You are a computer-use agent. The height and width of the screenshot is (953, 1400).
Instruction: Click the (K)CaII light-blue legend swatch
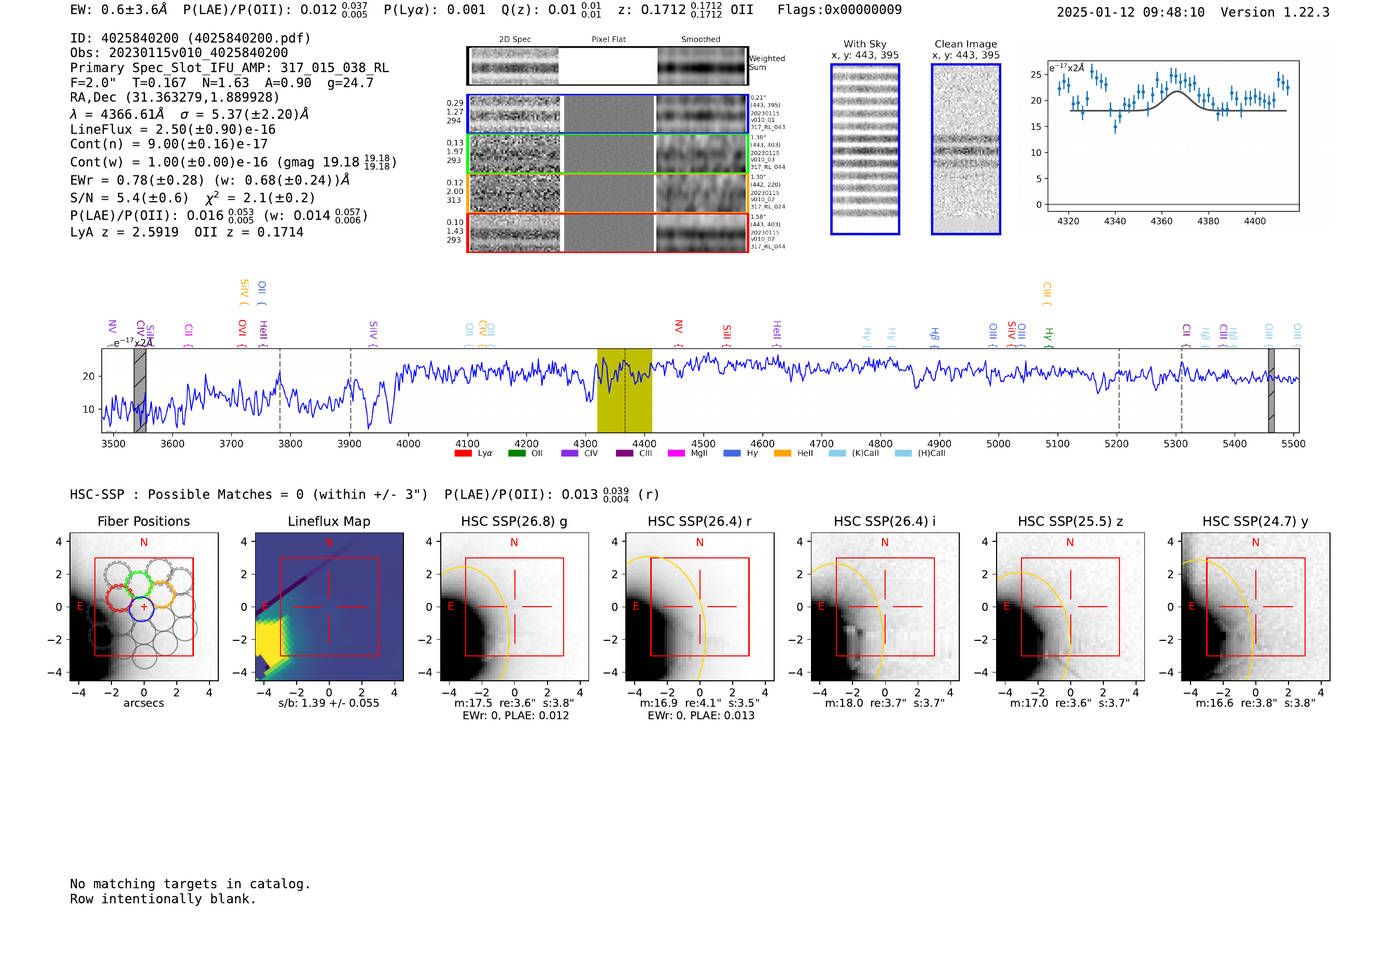pyautogui.click(x=836, y=453)
